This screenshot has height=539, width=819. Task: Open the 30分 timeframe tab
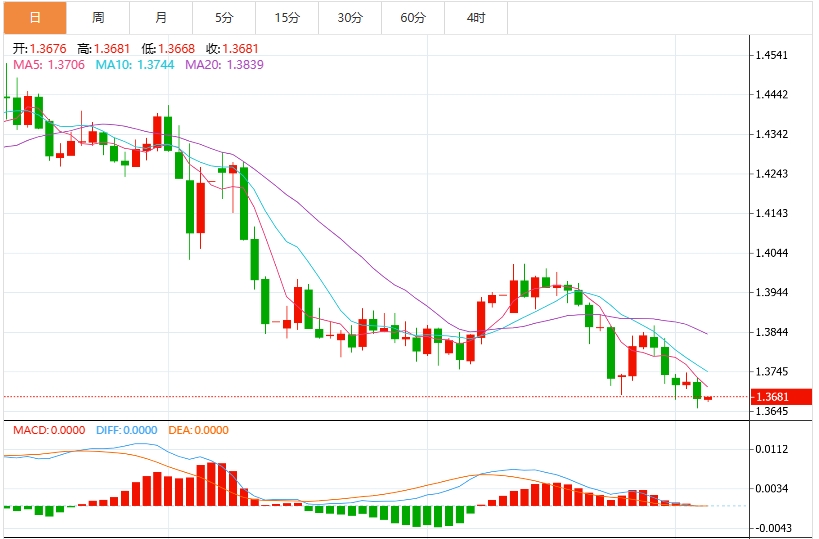pyautogui.click(x=350, y=18)
